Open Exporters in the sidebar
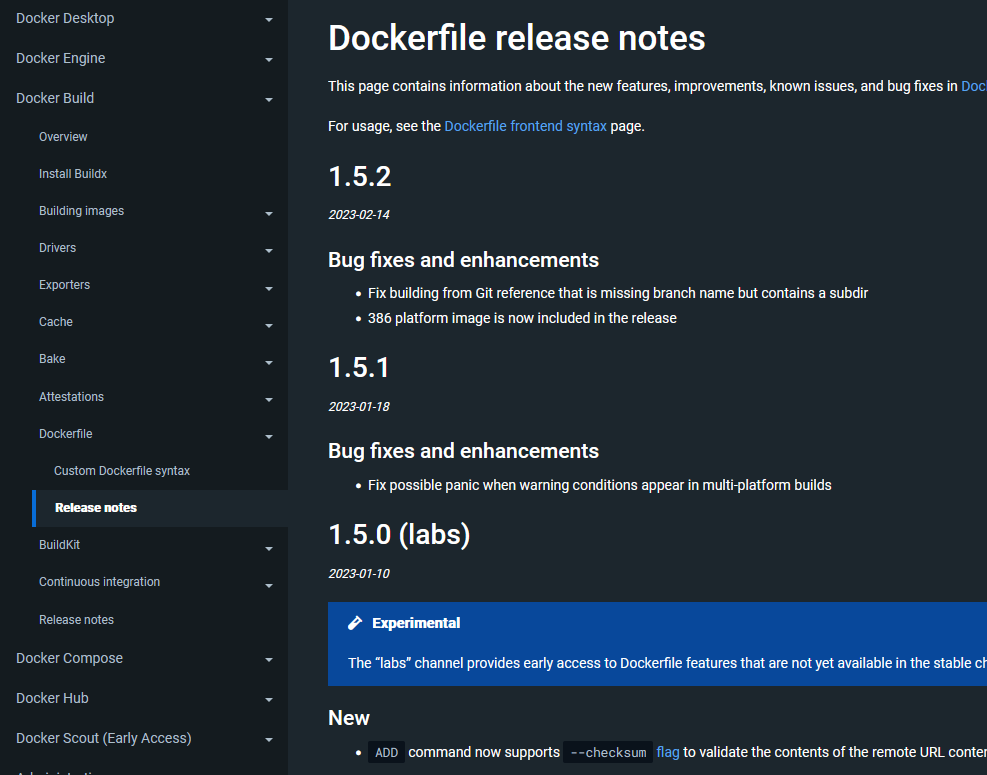This screenshot has height=775, width=987. 64,285
